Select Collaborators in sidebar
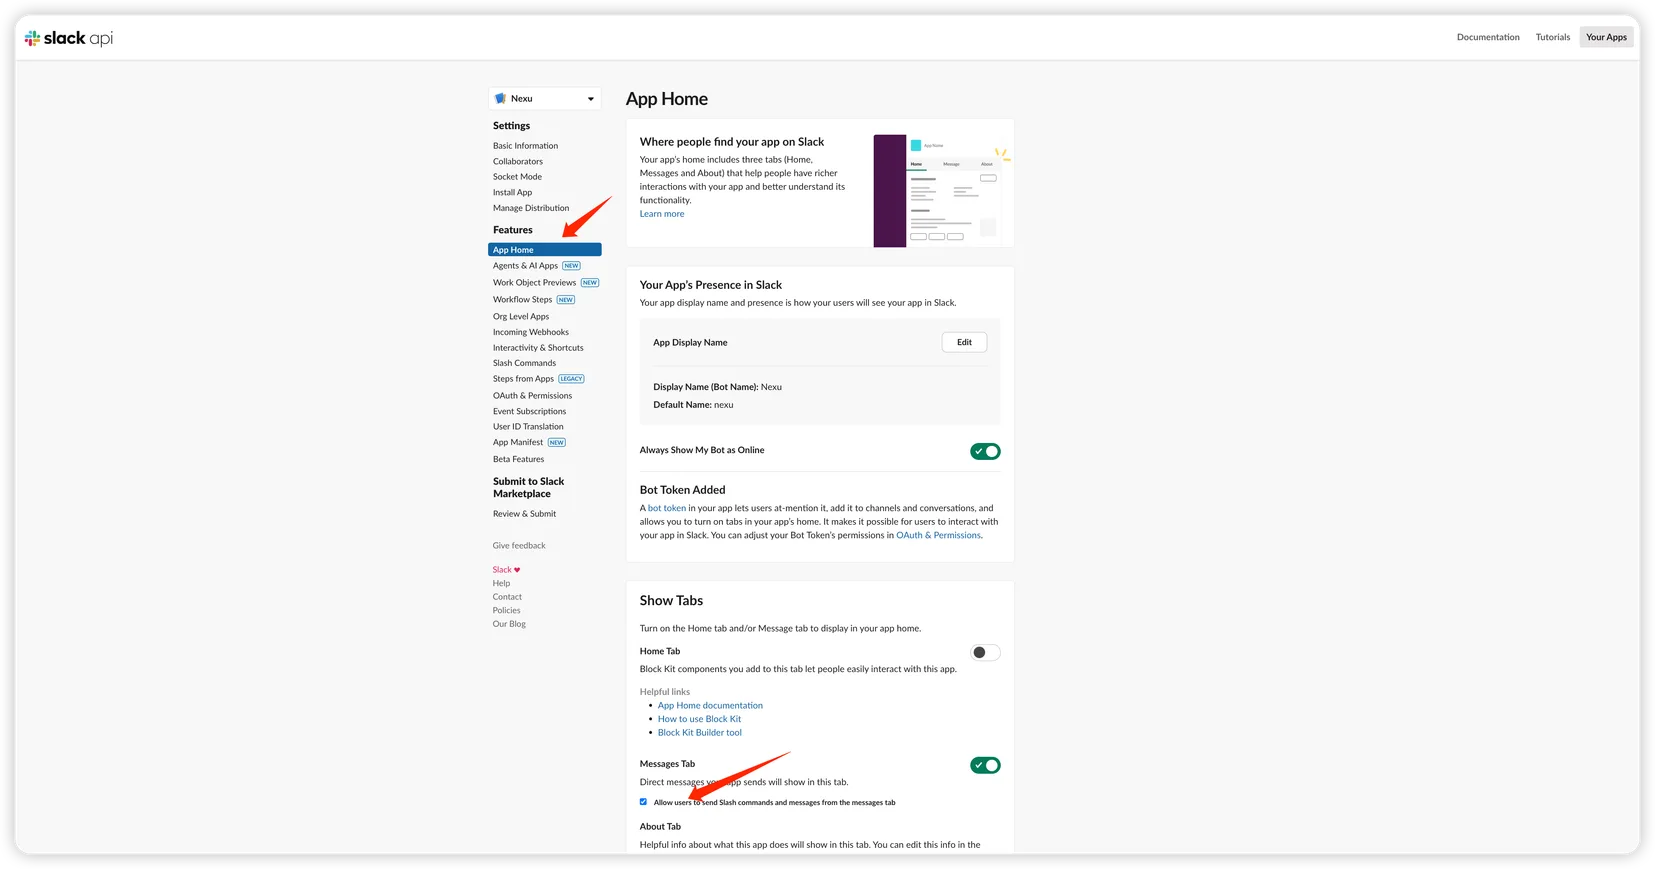1655x869 pixels. click(518, 161)
